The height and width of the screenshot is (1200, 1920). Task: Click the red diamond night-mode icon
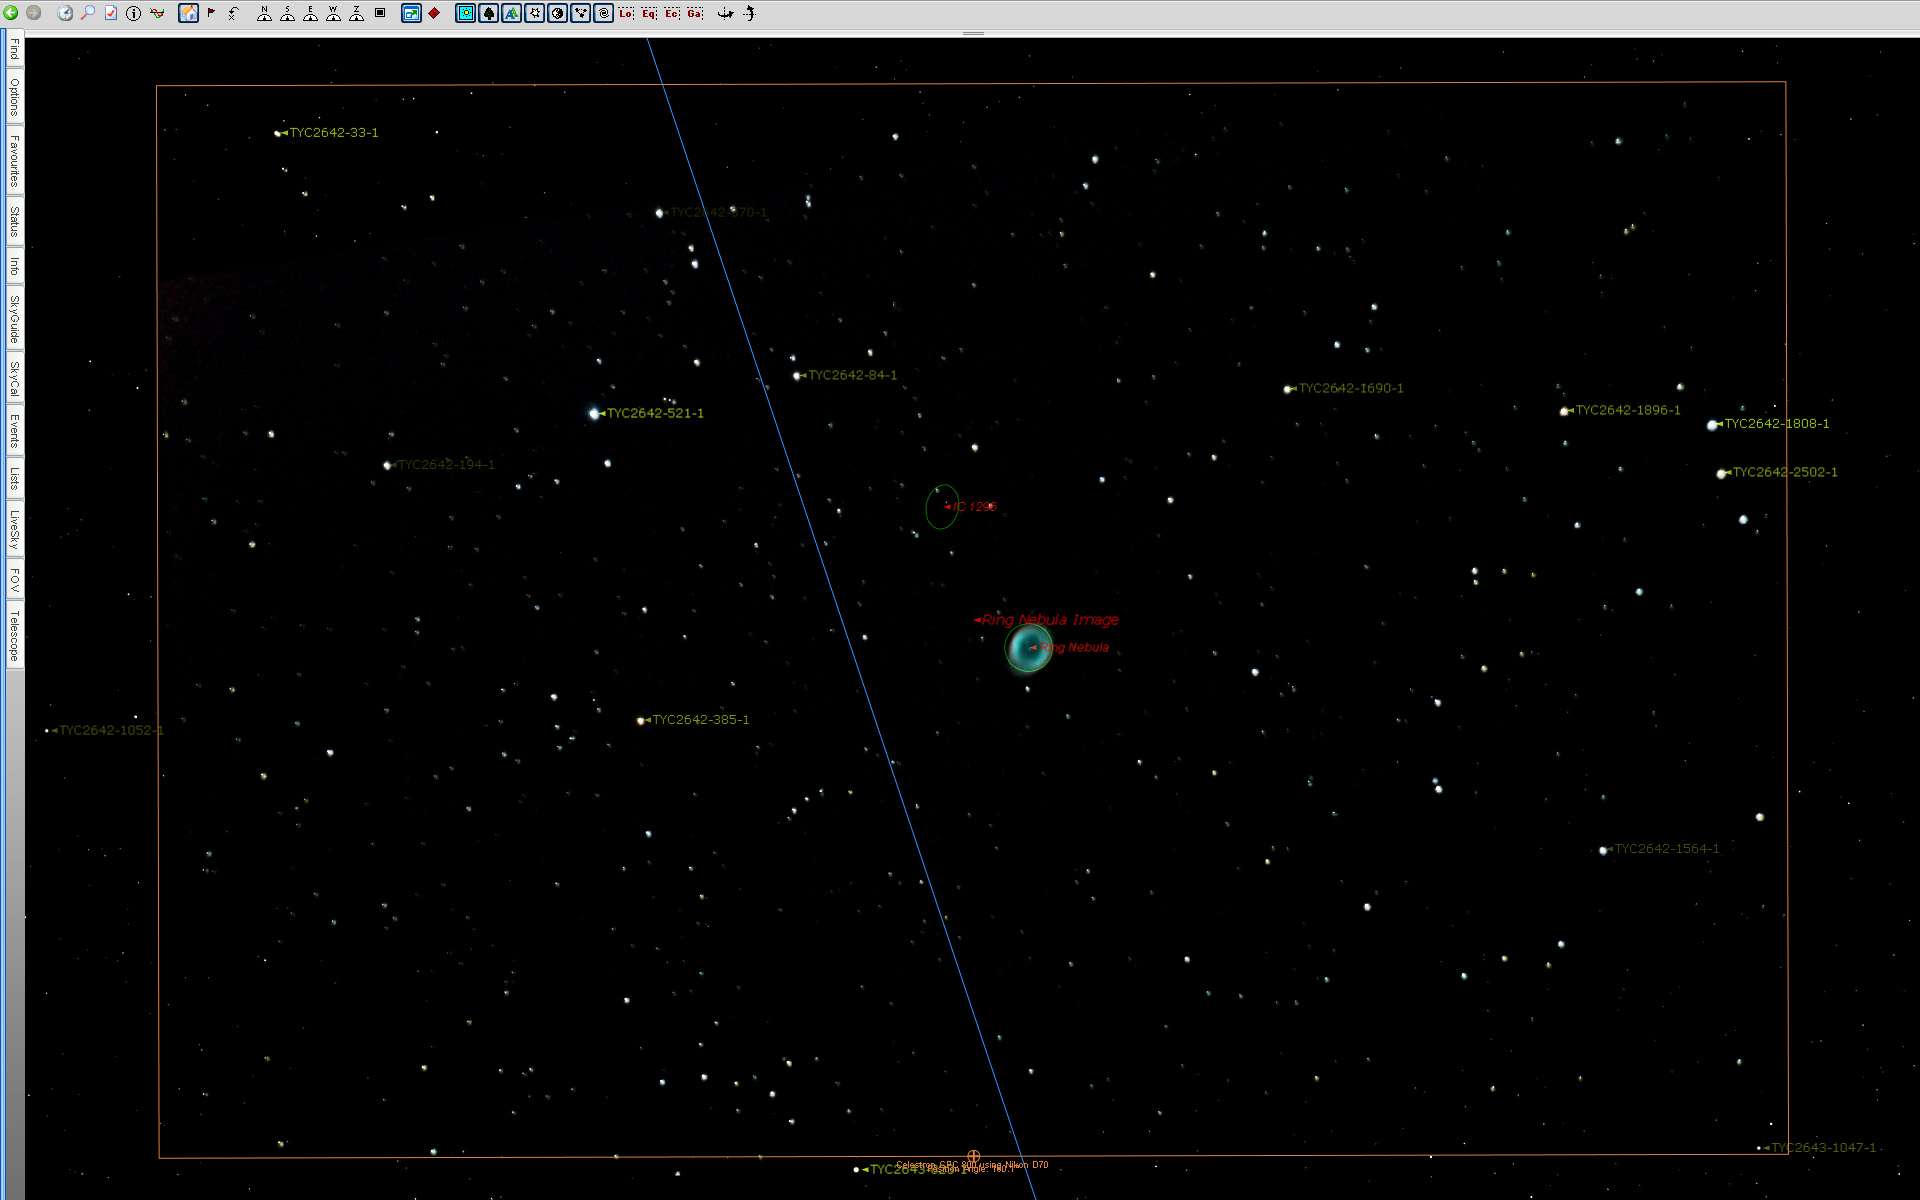coord(434,13)
